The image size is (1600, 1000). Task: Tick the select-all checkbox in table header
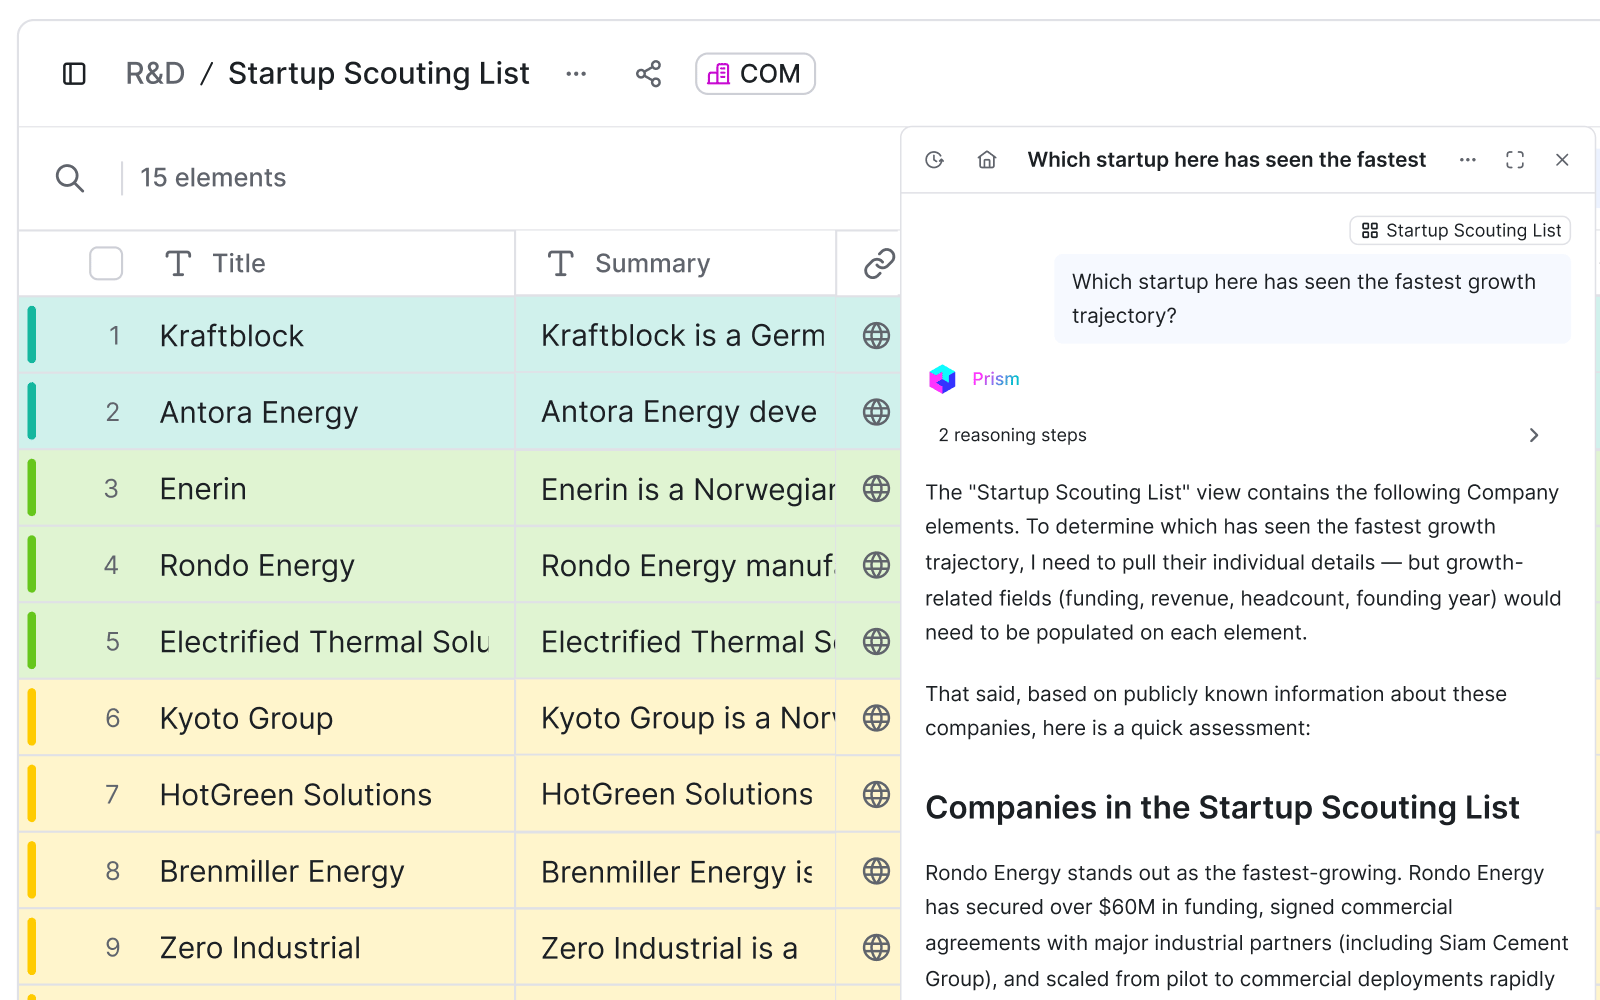pos(106,263)
